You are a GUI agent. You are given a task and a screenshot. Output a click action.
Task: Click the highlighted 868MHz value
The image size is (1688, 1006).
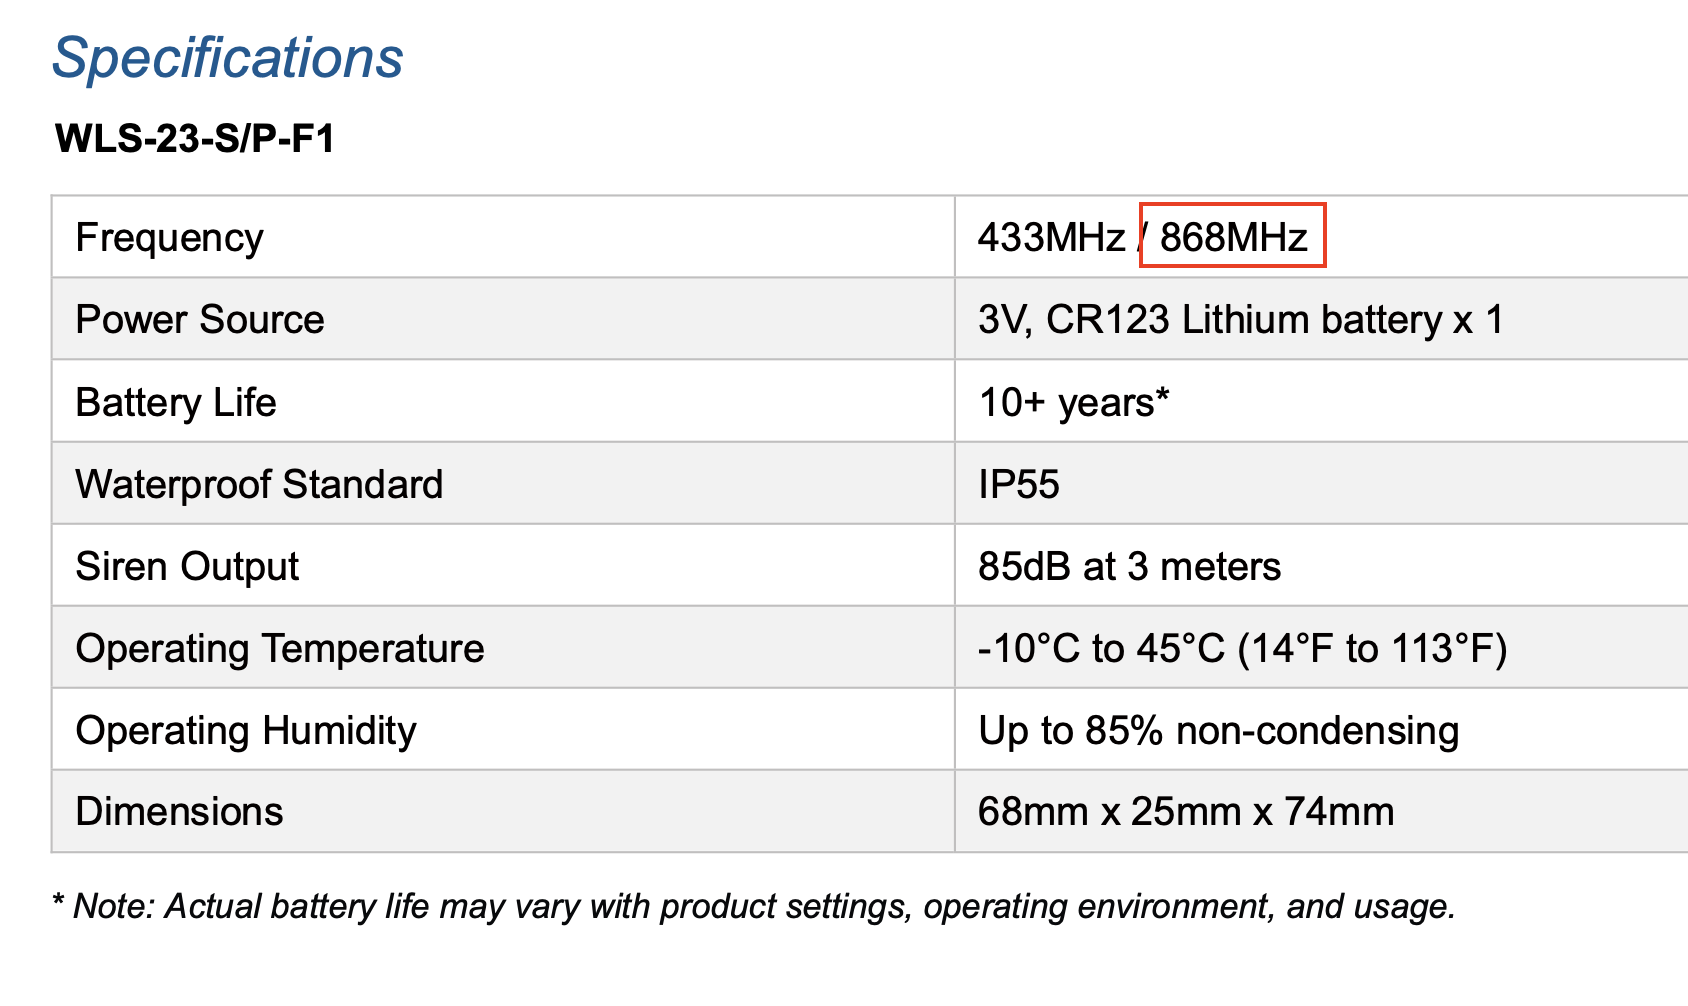pos(1233,237)
